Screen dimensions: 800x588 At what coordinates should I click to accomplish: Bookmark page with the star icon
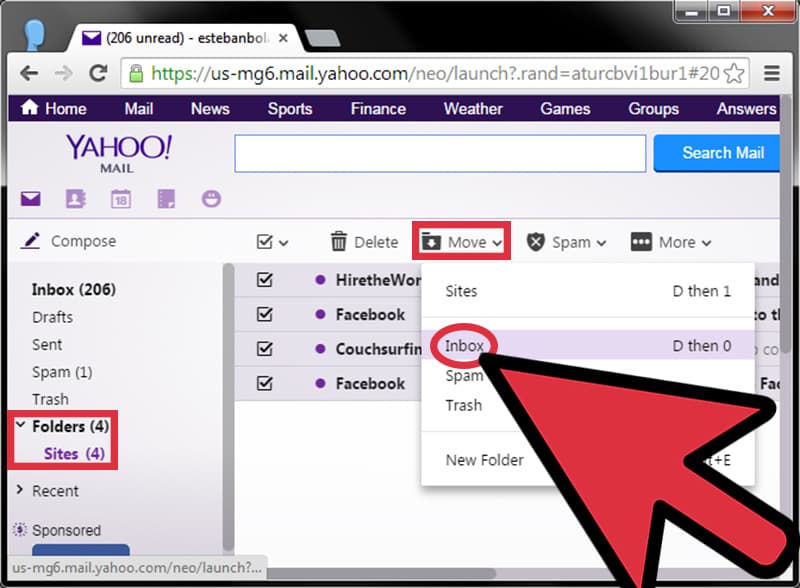tap(734, 74)
